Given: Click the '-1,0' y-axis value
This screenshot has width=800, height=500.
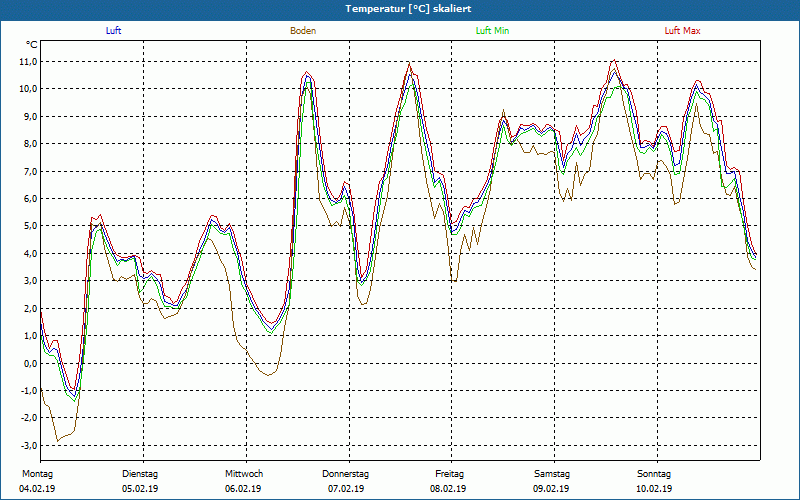Looking at the screenshot, I should pos(29,391).
